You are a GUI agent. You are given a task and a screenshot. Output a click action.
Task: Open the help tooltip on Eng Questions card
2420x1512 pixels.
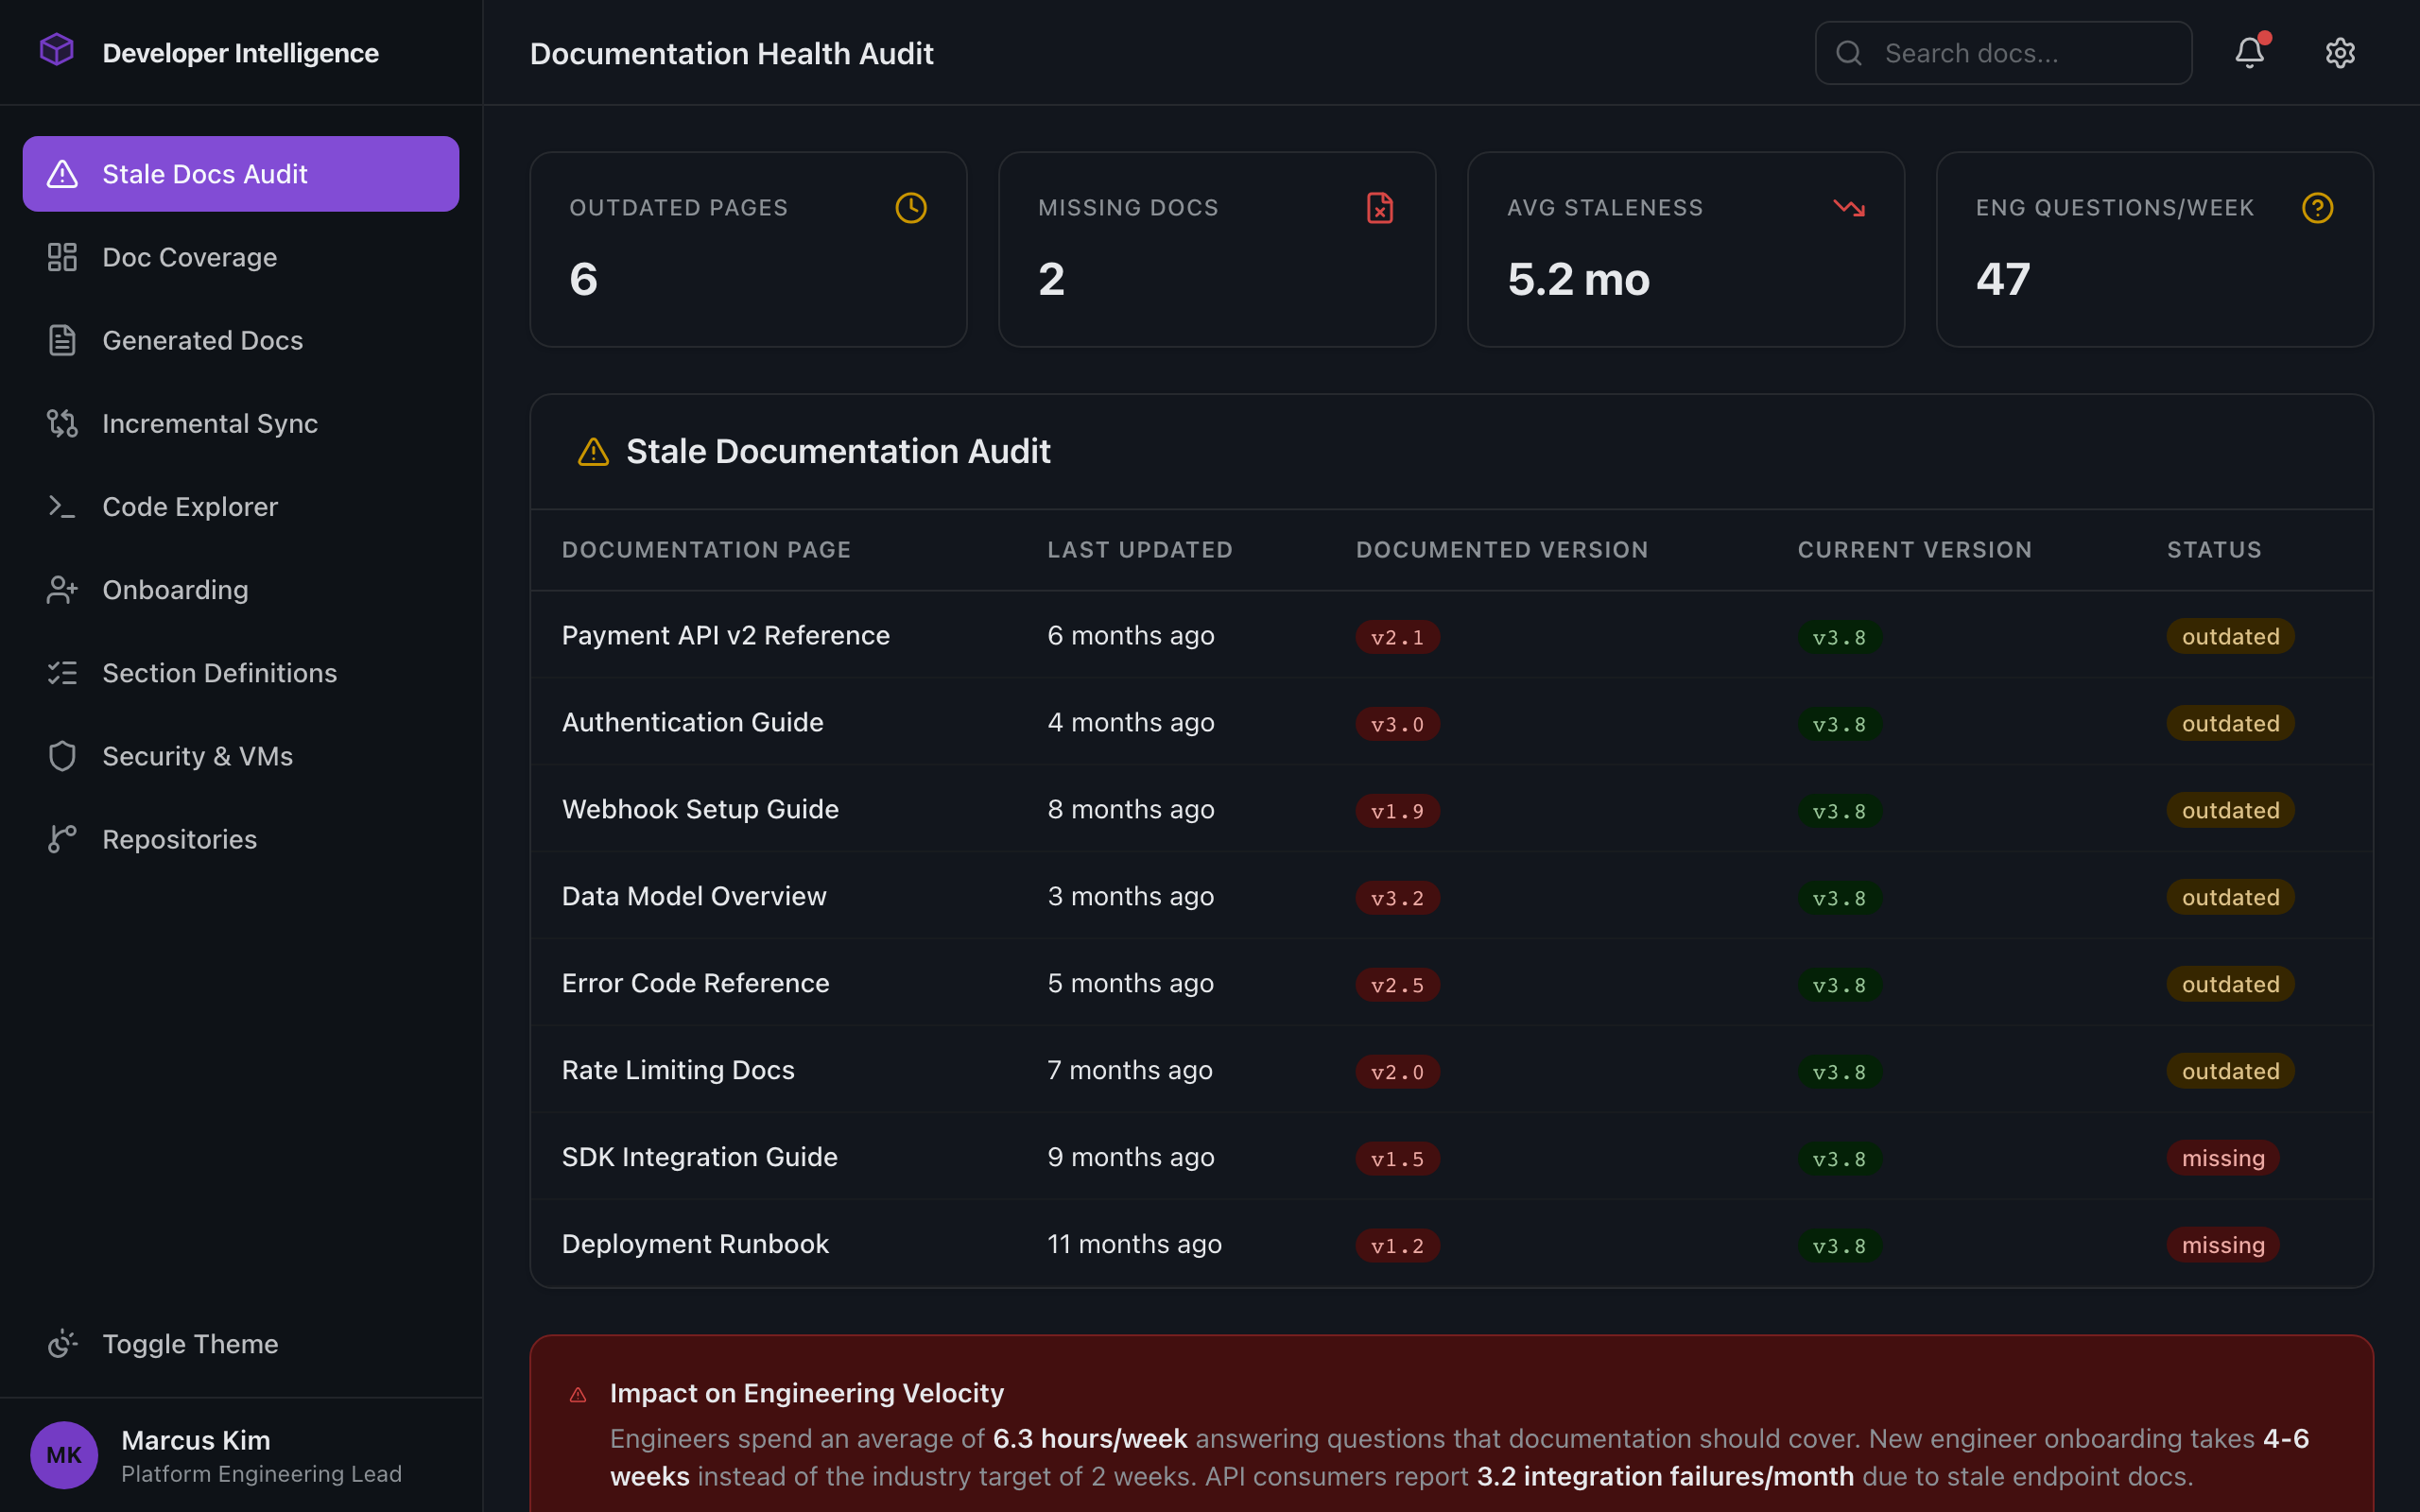click(x=2317, y=207)
